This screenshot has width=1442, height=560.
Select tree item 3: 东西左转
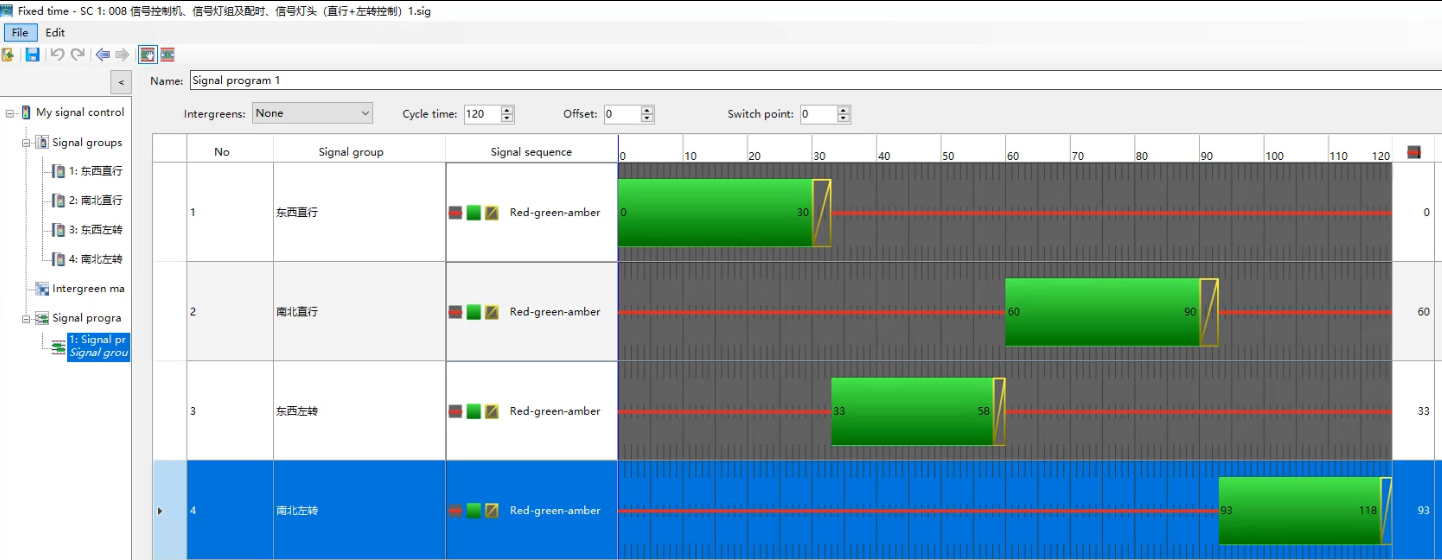point(95,229)
